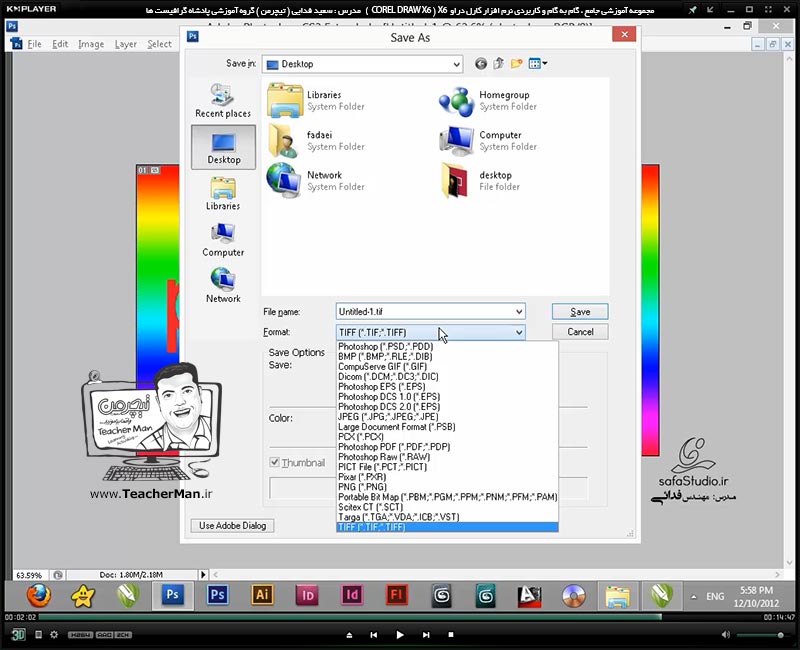Select the Network System Folder in the file list
The width and height of the screenshot is (800, 650).
point(316,181)
